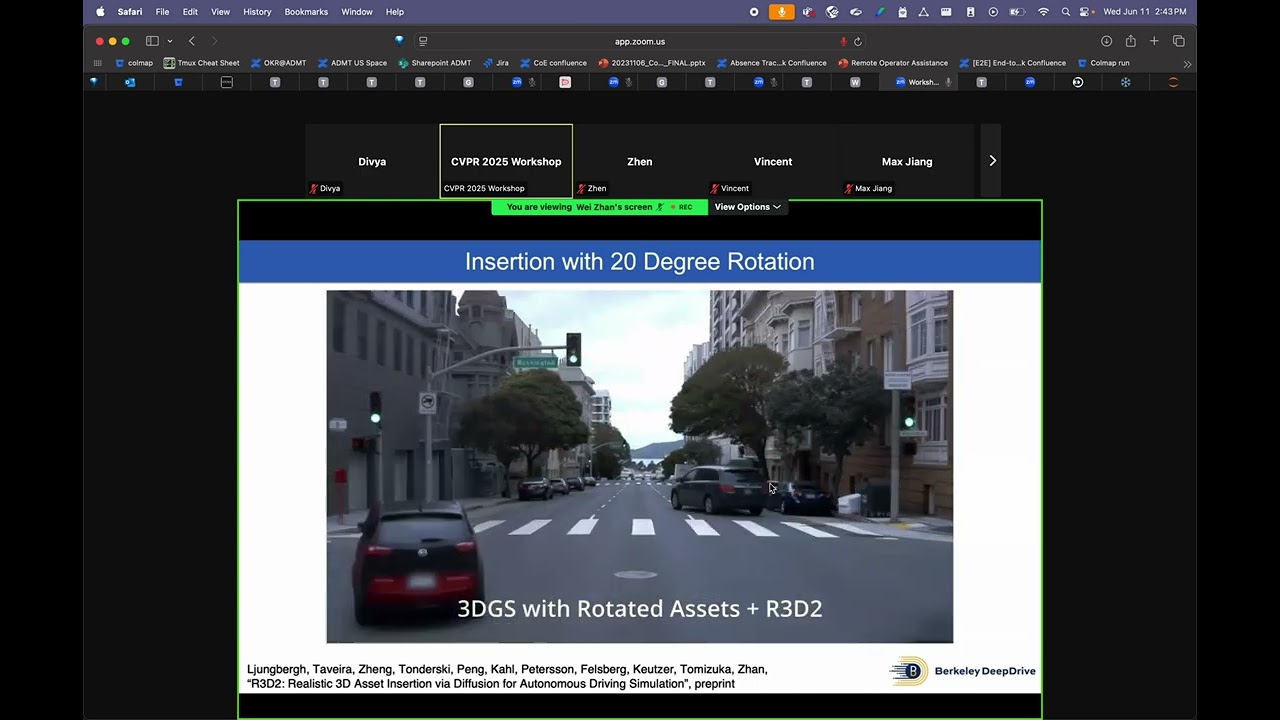Open the ADMT US Space bookmark
1280x720 pixels.
click(352, 63)
